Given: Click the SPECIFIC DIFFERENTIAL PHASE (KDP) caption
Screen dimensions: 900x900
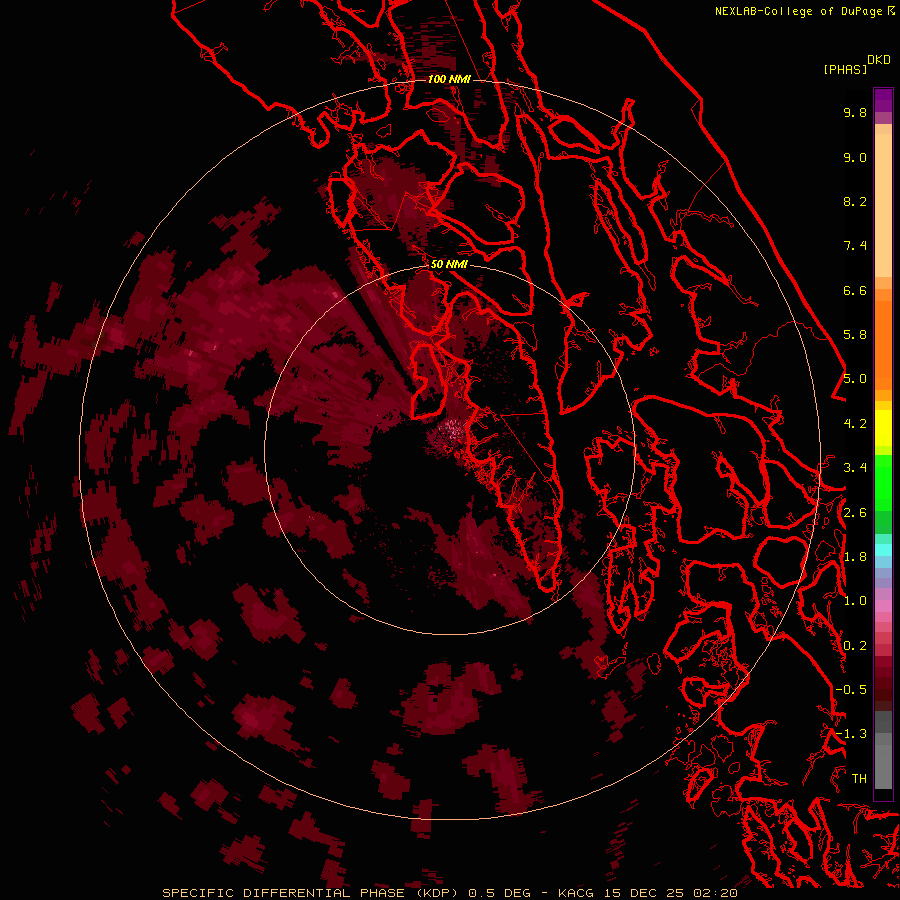Looking at the screenshot, I should [x=310, y=893].
